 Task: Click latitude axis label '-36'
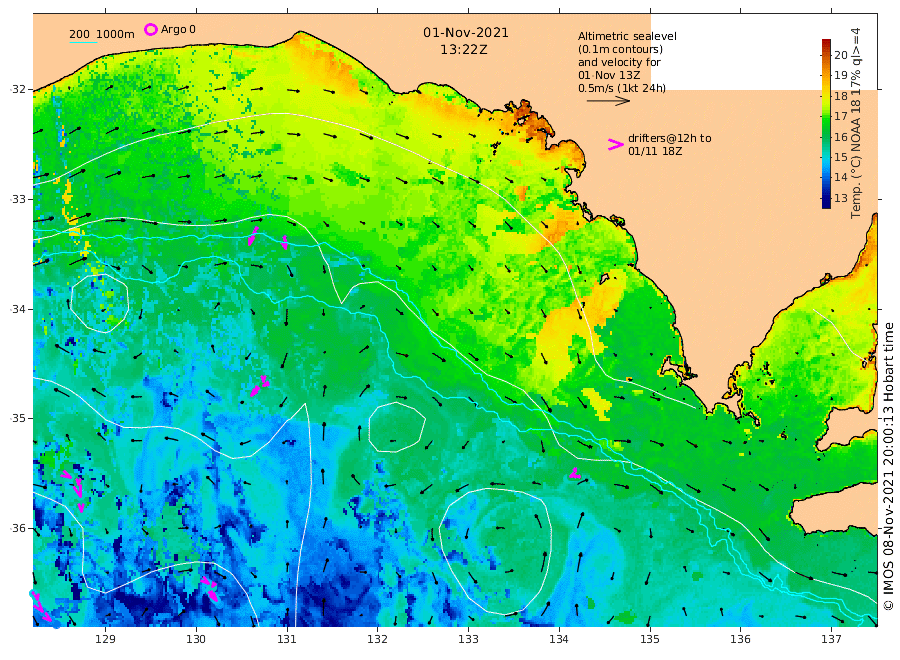click(x=18, y=528)
